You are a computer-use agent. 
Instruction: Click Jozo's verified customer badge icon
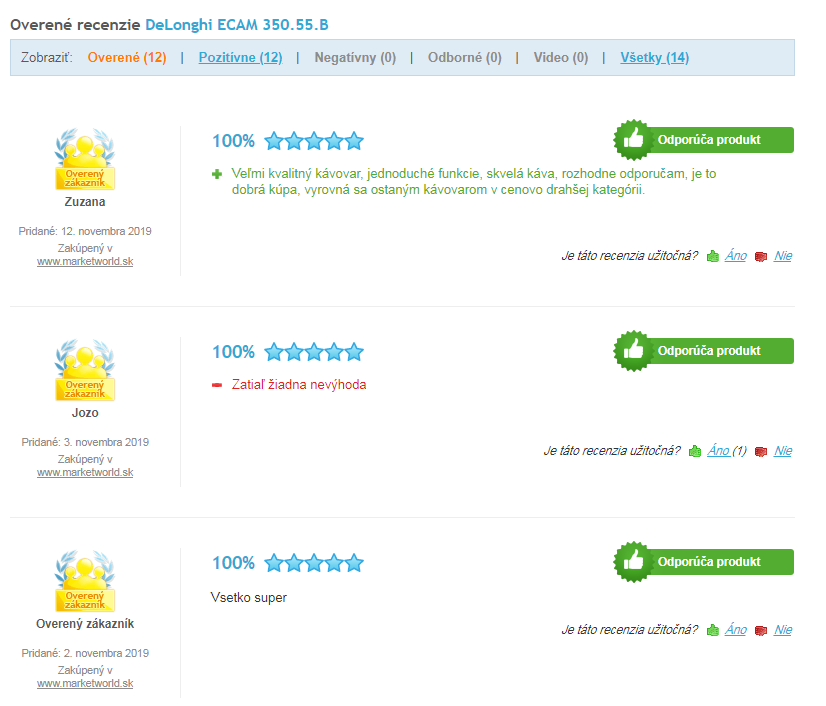click(x=85, y=369)
